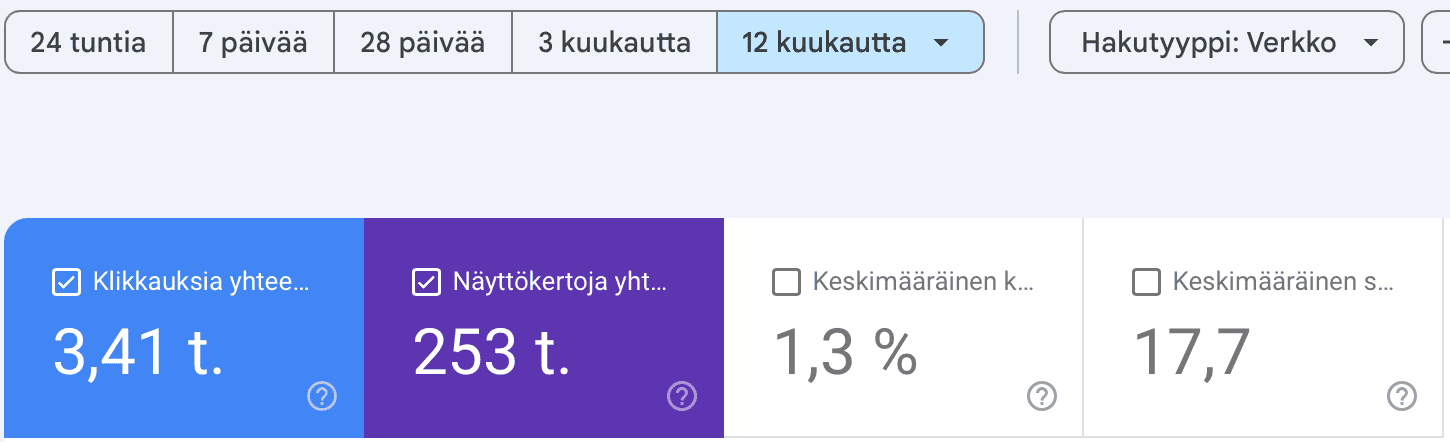Open the help icon on the Näyttökertoja card
The image size is (1450, 442).
681,397
